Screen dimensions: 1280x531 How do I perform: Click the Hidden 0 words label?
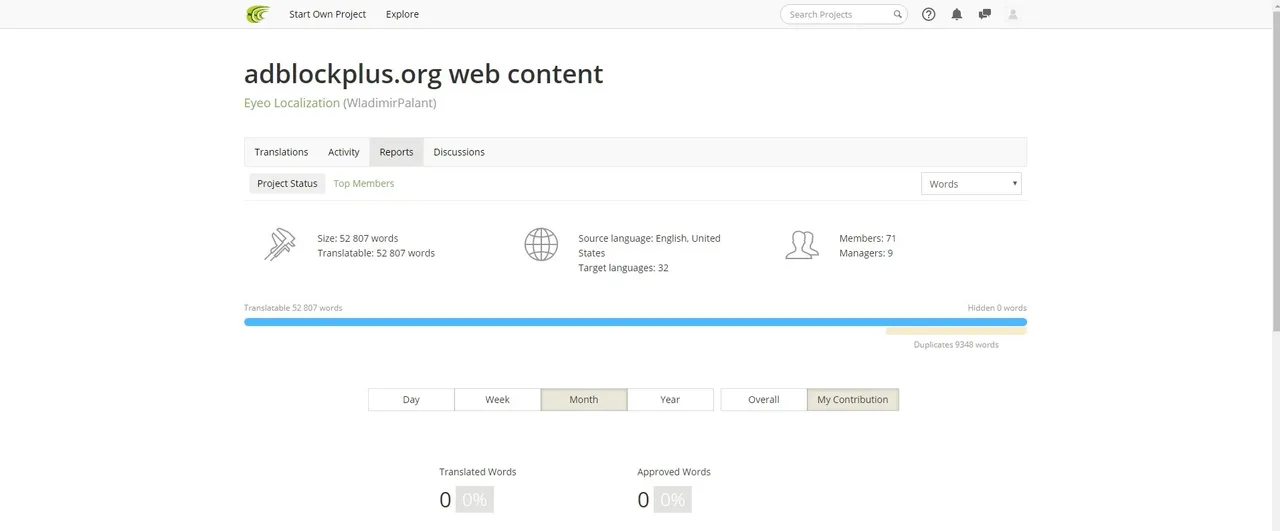pos(997,308)
